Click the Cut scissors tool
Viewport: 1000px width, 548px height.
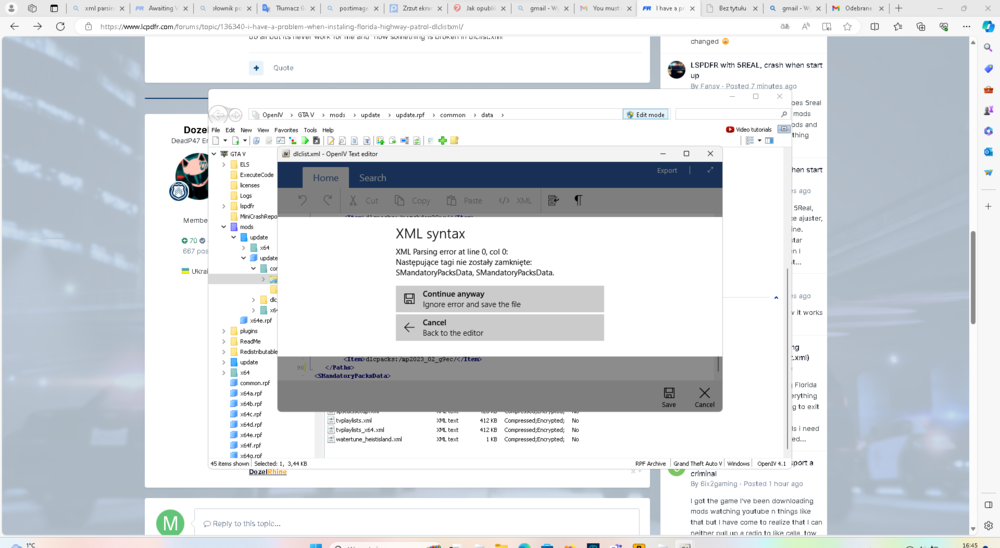pos(364,200)
